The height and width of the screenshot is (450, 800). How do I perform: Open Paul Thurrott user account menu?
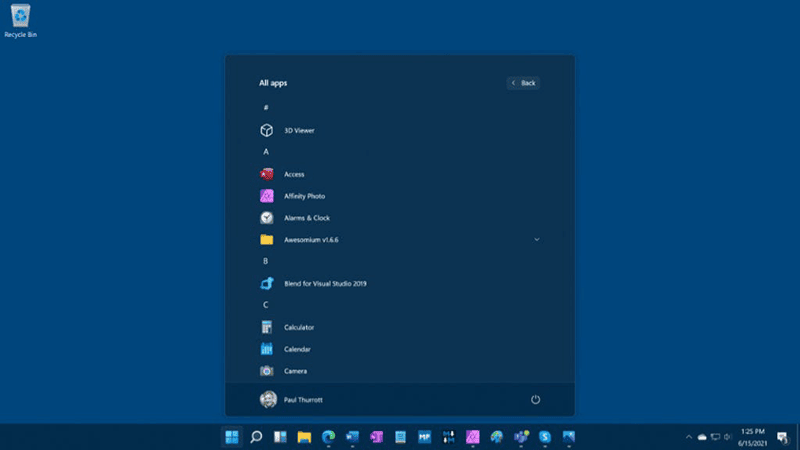click(291, 399)
